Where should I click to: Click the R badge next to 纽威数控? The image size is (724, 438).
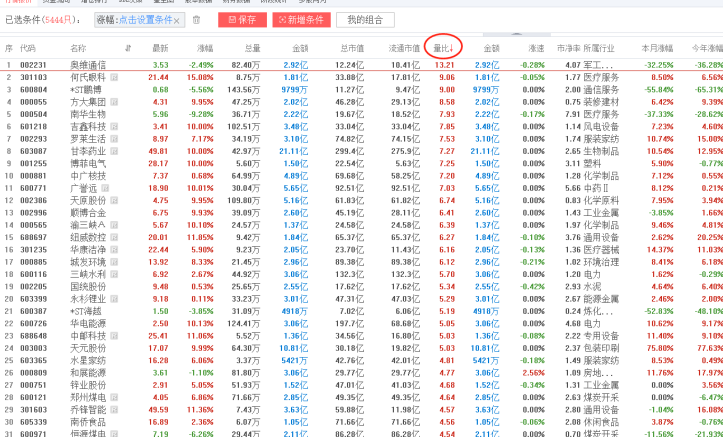(x=114, y=237)
